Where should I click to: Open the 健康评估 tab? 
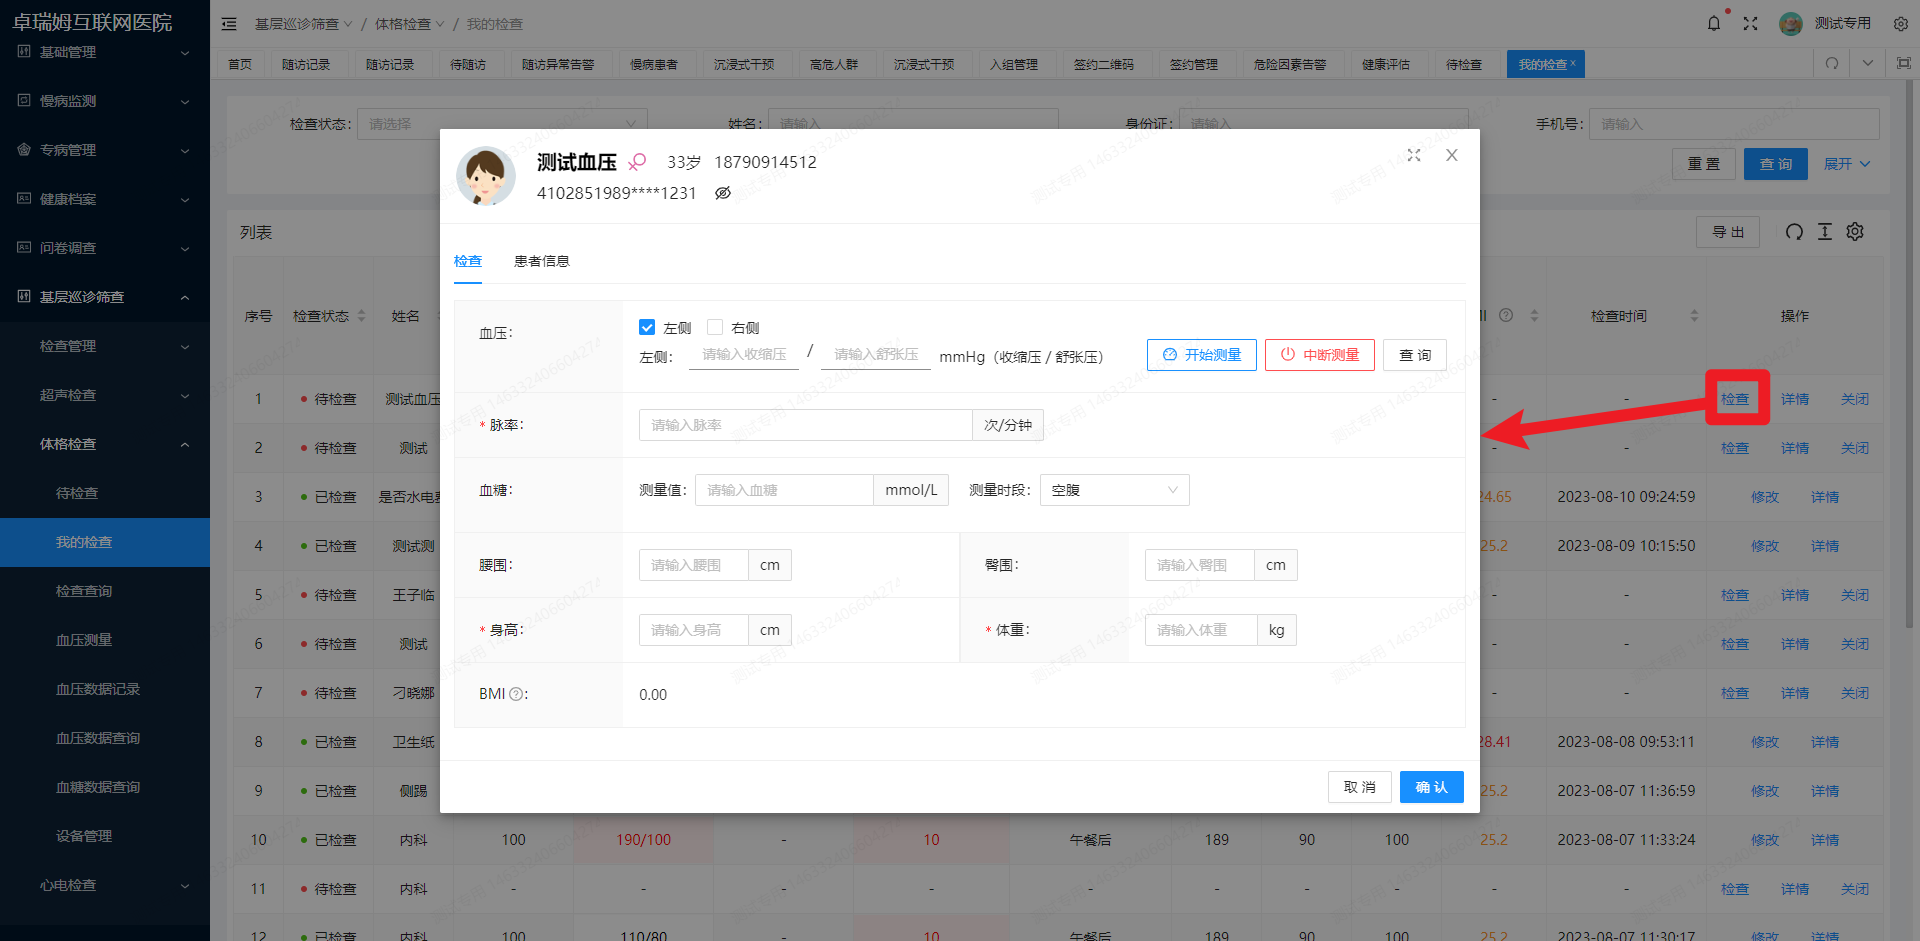(x=1386, y=64)
